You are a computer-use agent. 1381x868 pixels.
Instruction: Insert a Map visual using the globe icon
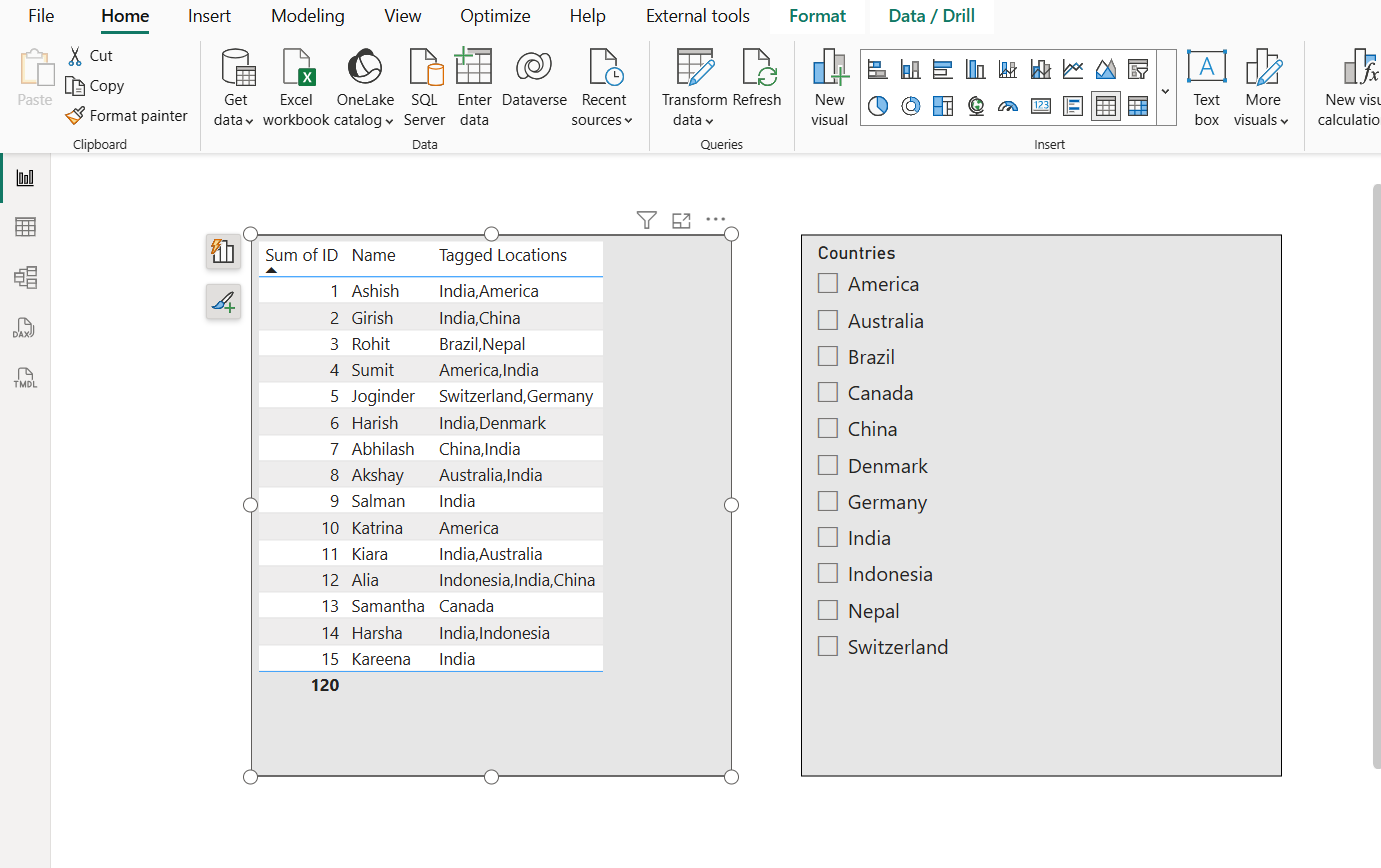point(975,105)
